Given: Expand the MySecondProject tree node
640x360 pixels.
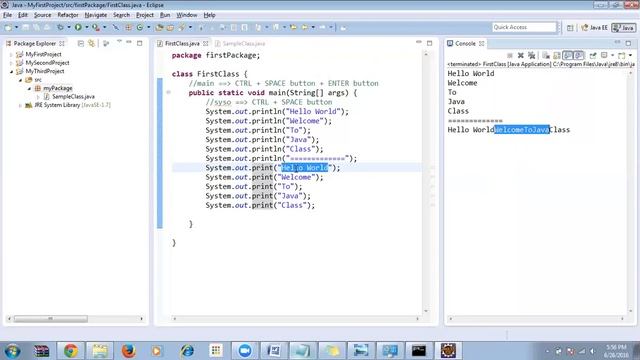Looking at the screenshot, I should click(x=11, y=63).
